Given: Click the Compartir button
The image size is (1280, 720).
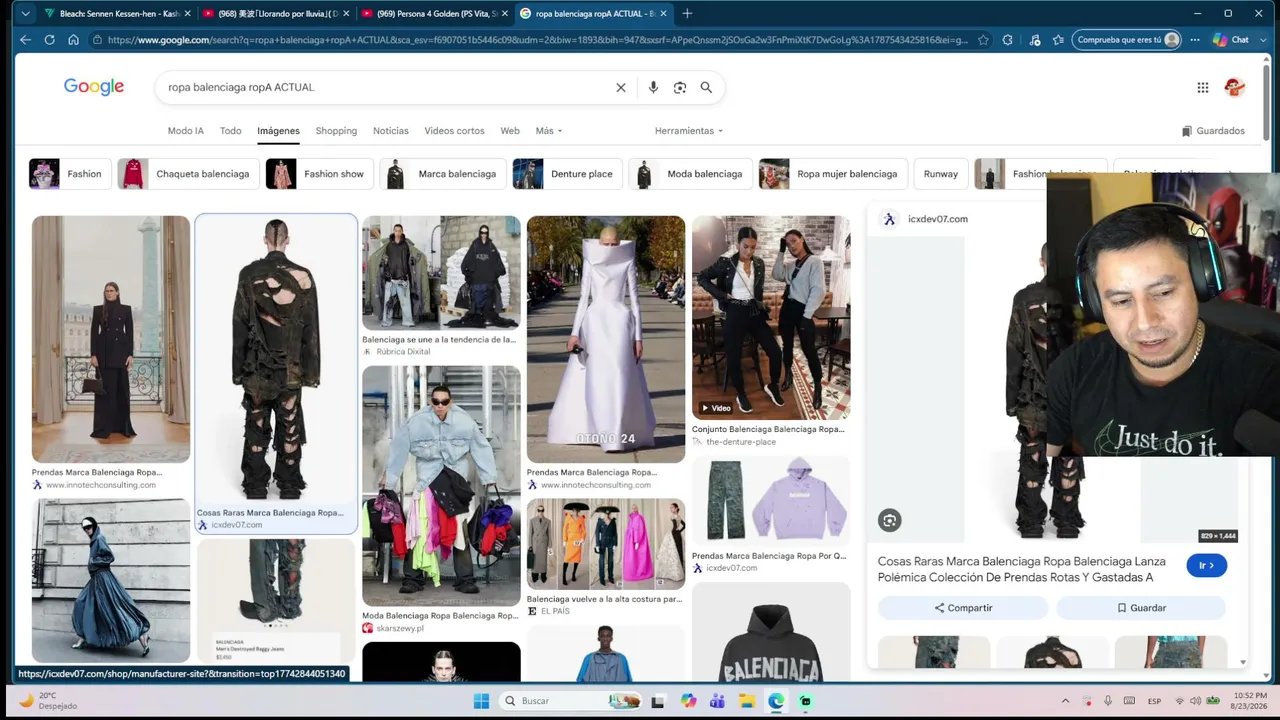Looking at the screenshot, I should 963,608.
